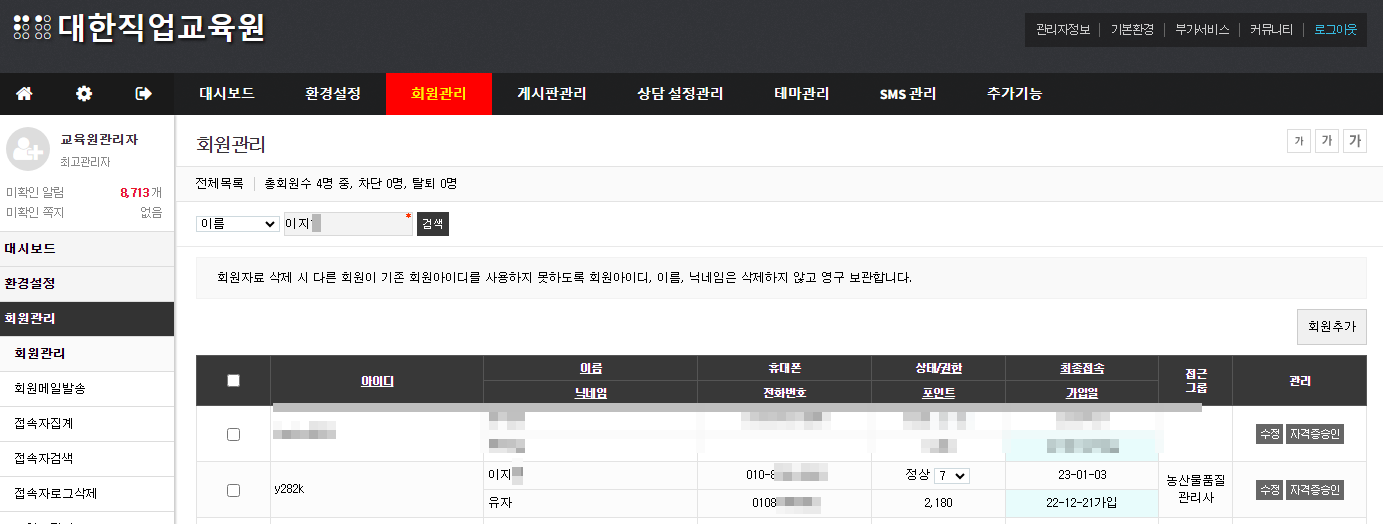Click the 대한직업교육원 logo
This screenshot has width=1383, height=524.
coord(139,27)
